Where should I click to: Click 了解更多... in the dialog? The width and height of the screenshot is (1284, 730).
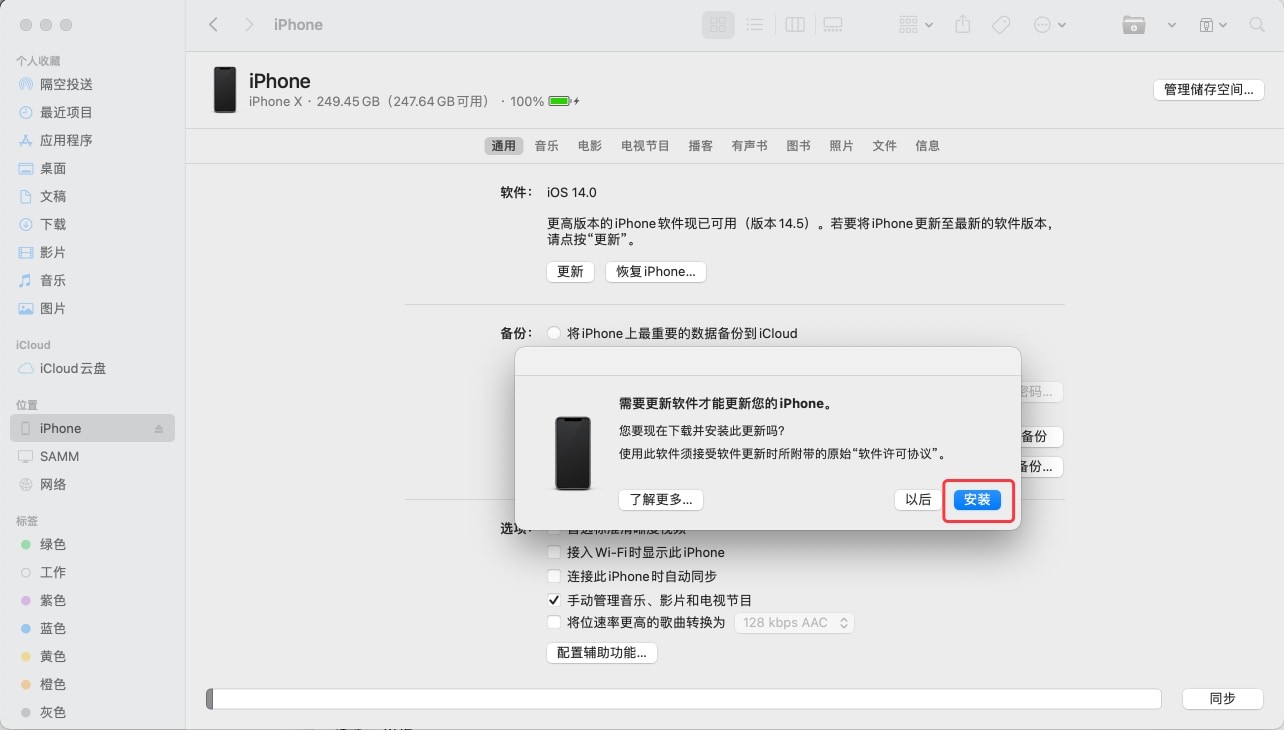[661, 500]
